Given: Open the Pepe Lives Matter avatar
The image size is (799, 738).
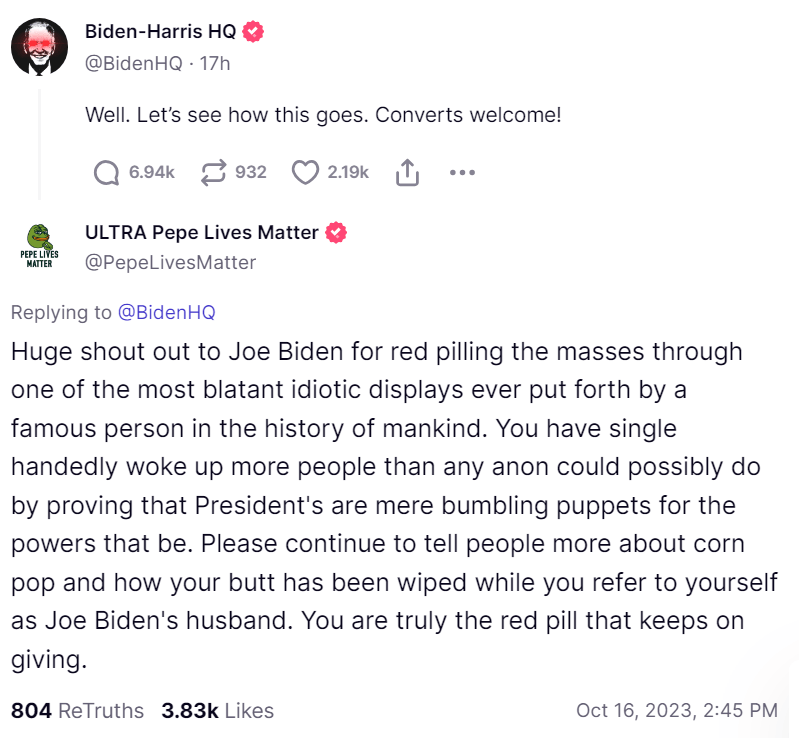Looking at the screenshot, I should (39, 247).
